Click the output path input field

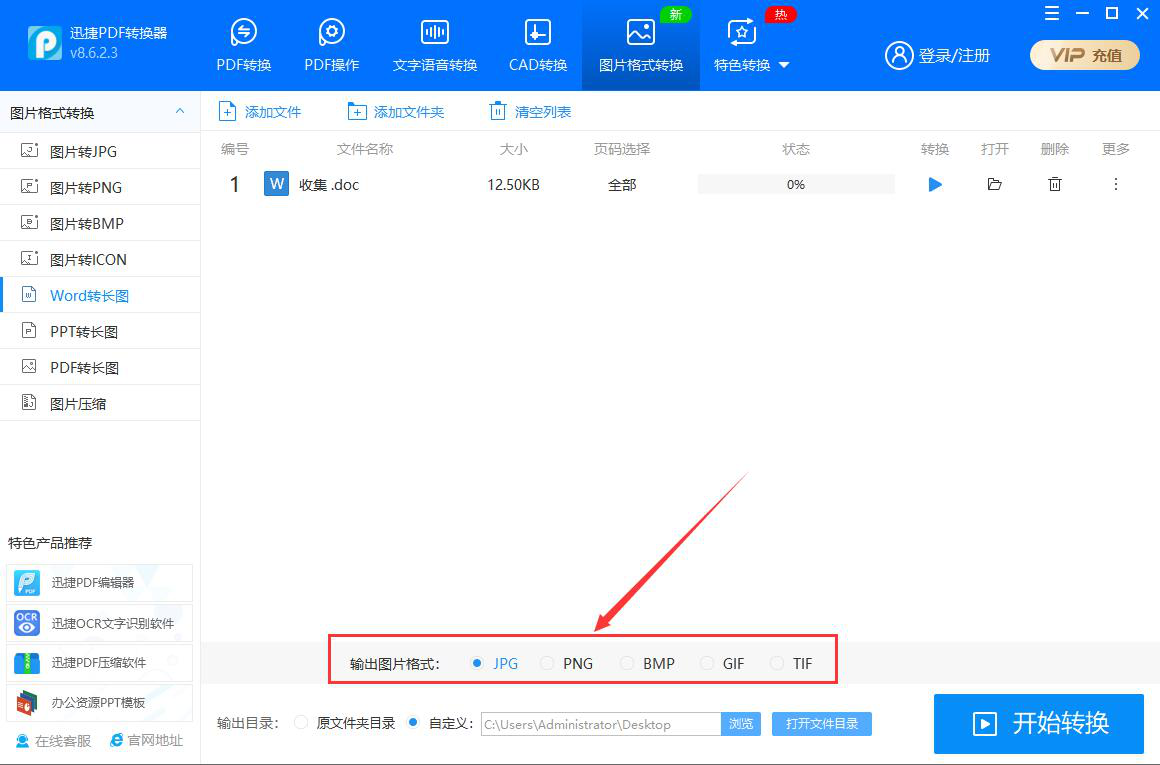tap(601, 724)
